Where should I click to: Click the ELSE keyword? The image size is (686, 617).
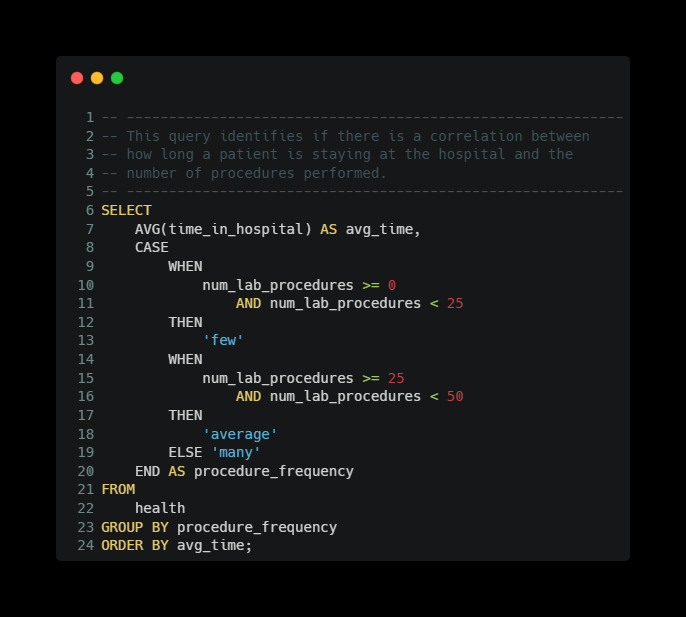[185, 452]
